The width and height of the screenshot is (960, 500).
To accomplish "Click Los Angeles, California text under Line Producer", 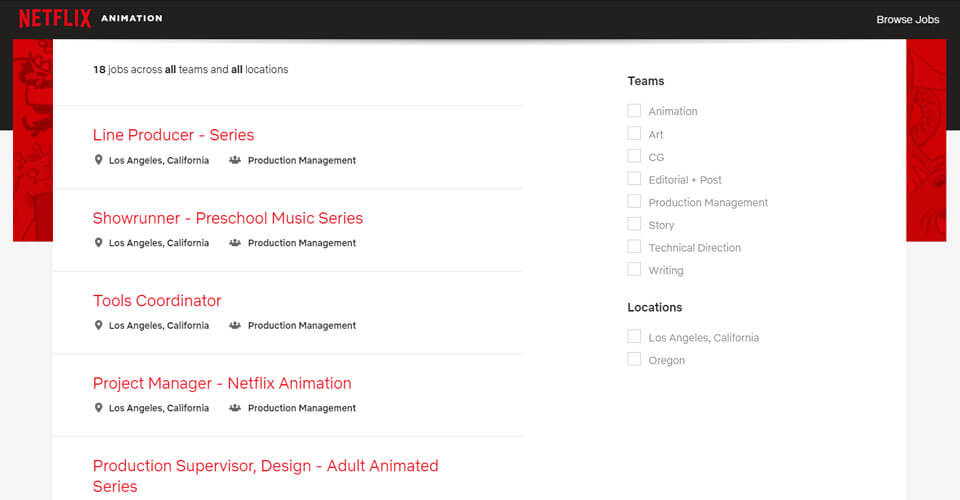I will [x=159, y=160].
